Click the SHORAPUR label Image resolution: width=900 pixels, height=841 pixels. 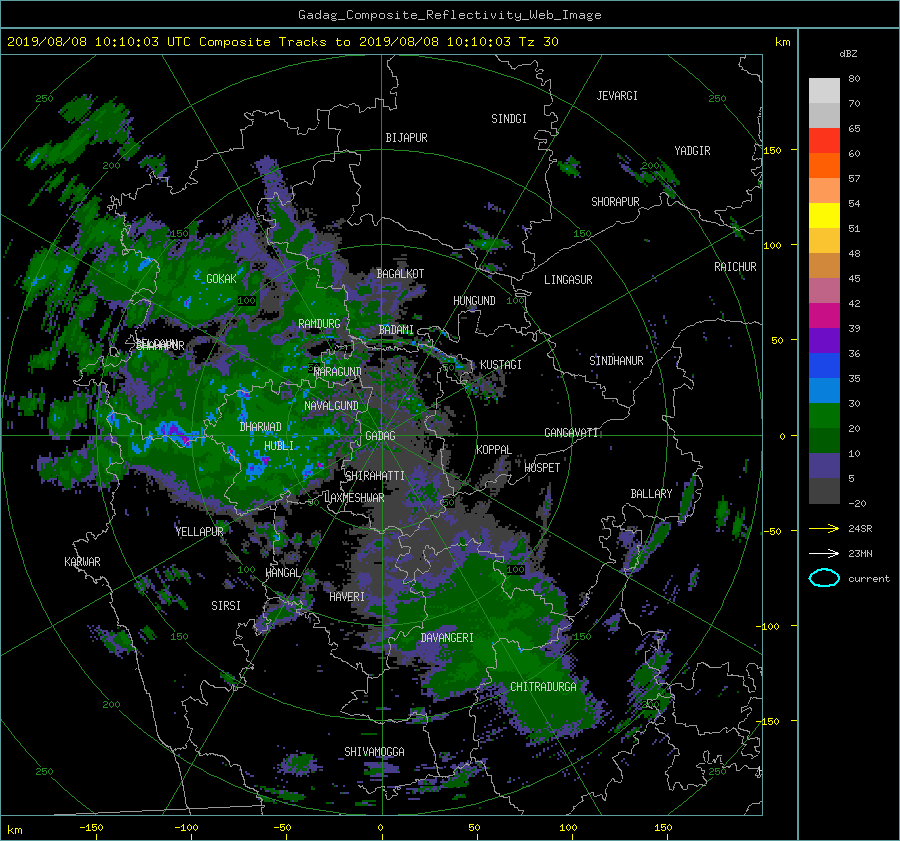click(x=615, y=202)
